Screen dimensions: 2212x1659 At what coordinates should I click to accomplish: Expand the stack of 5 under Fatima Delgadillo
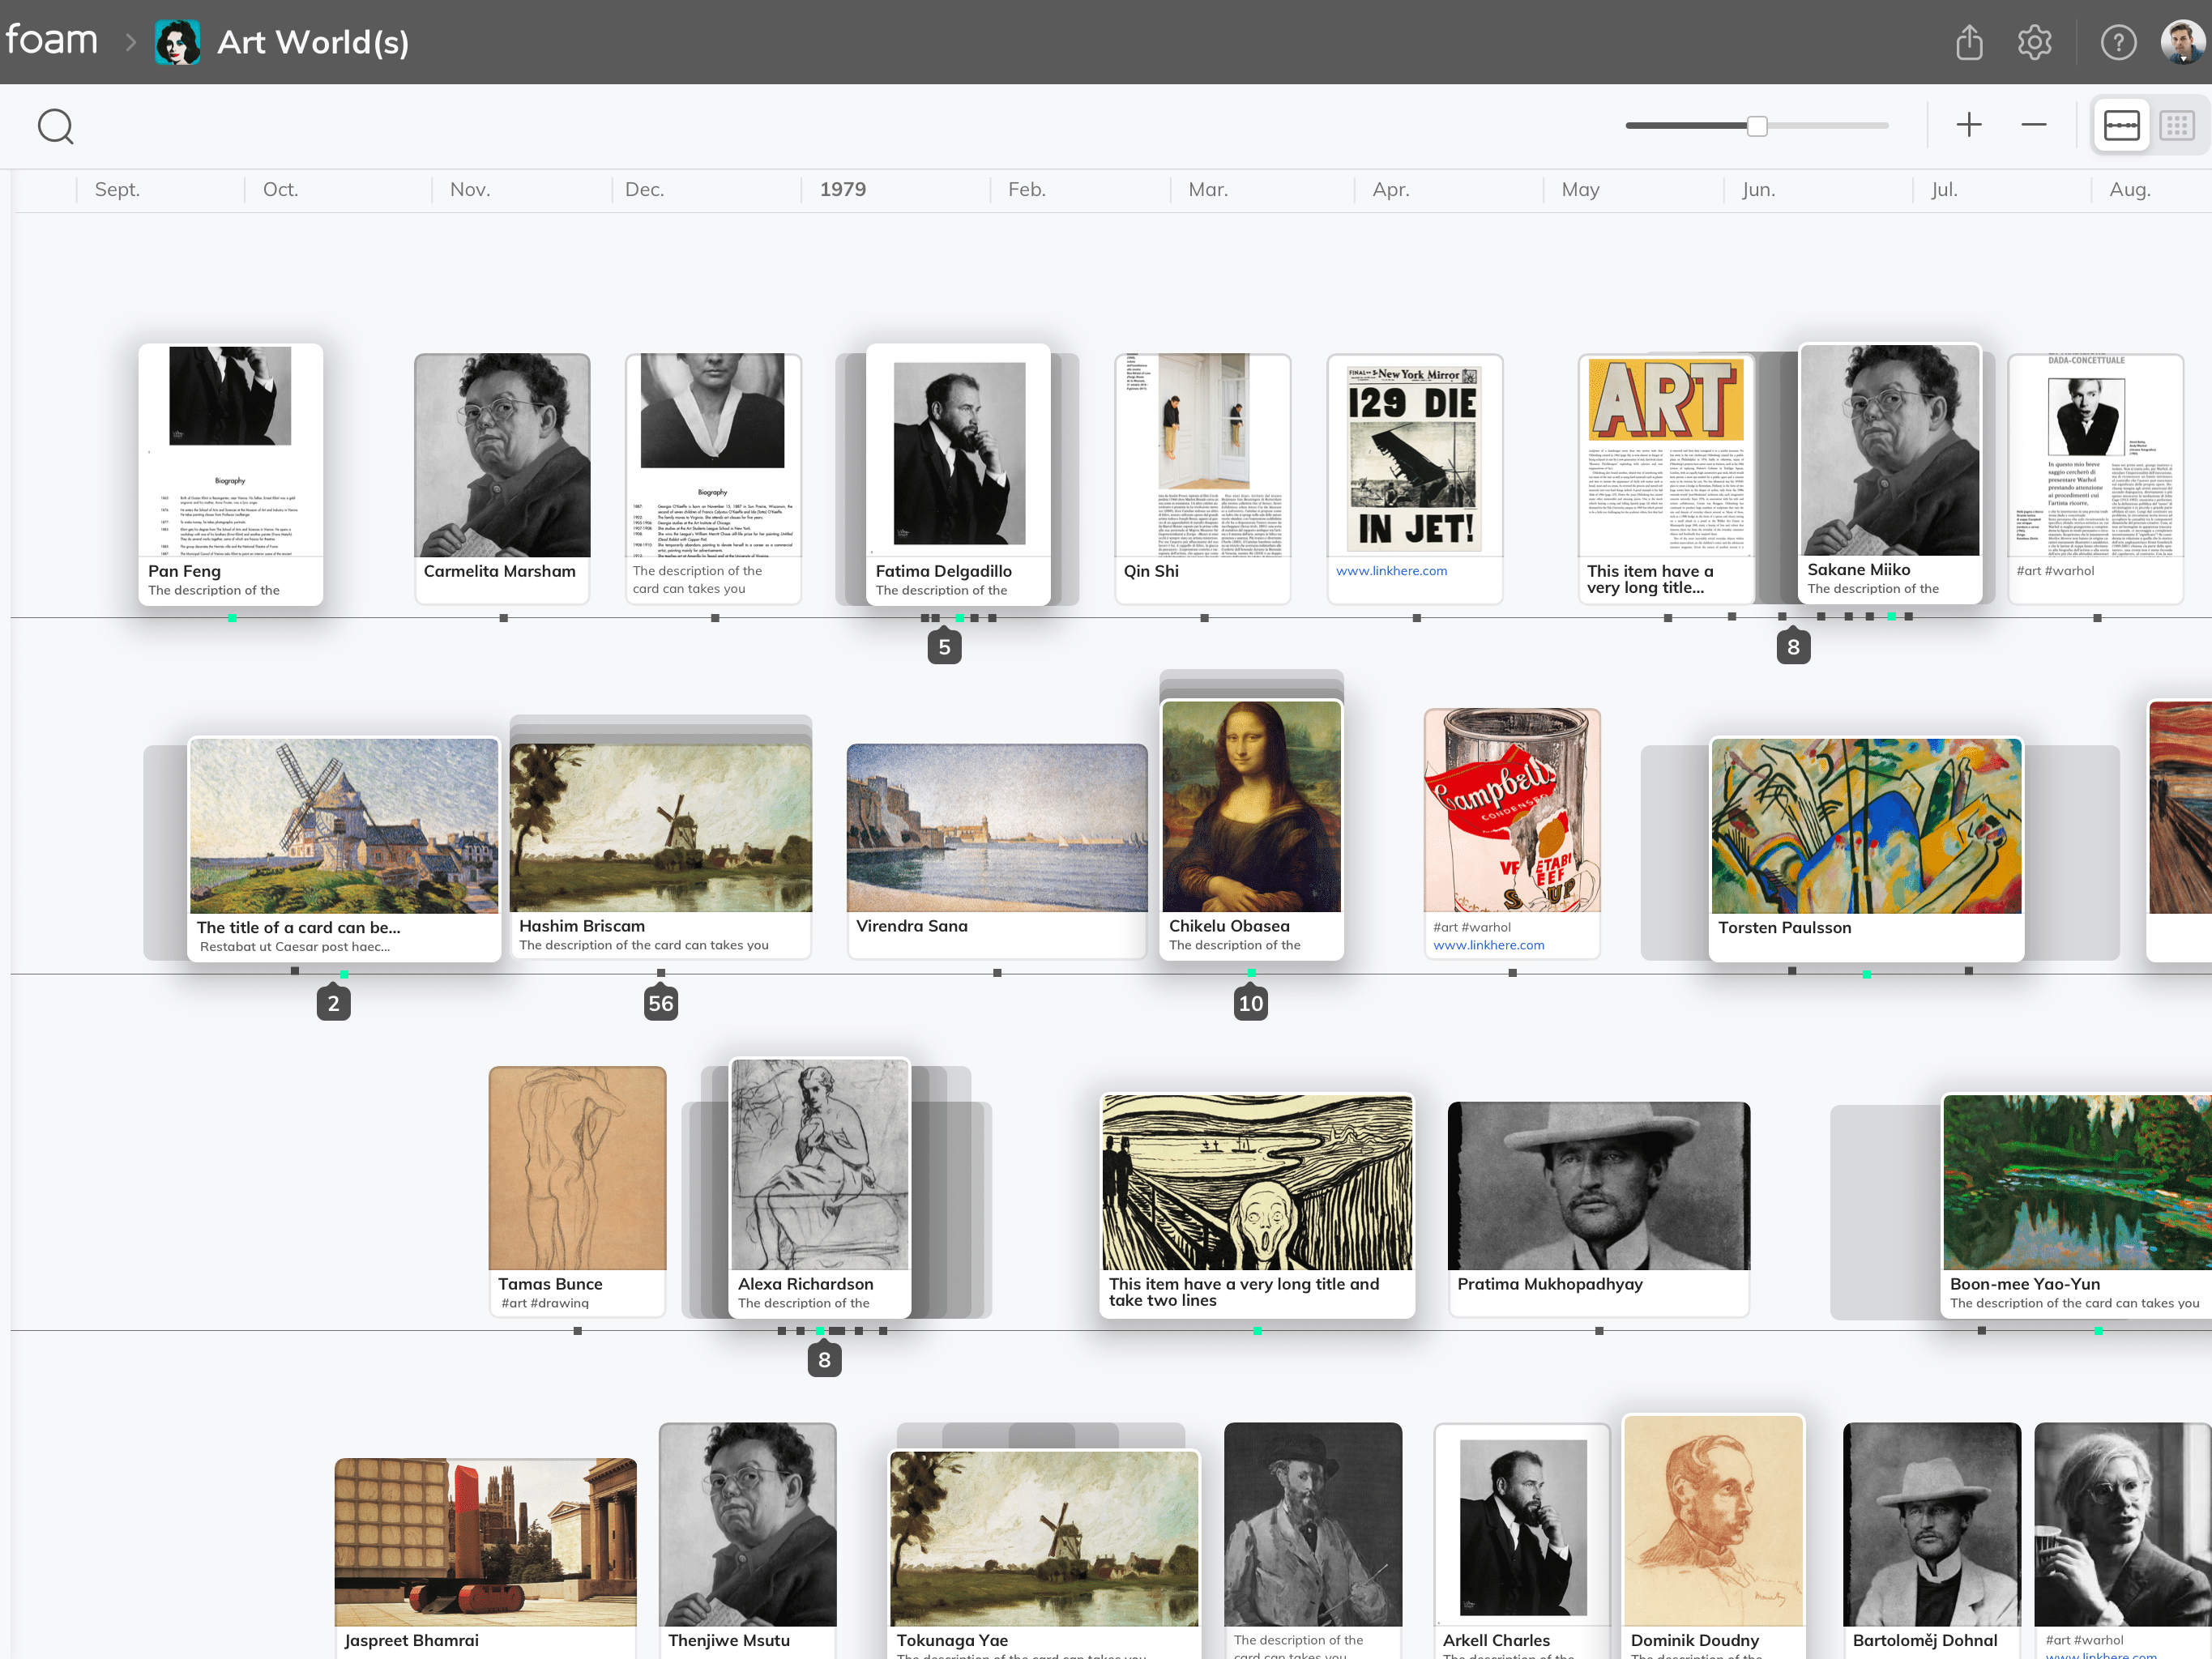pyautogui.click(x=944, y=647)
